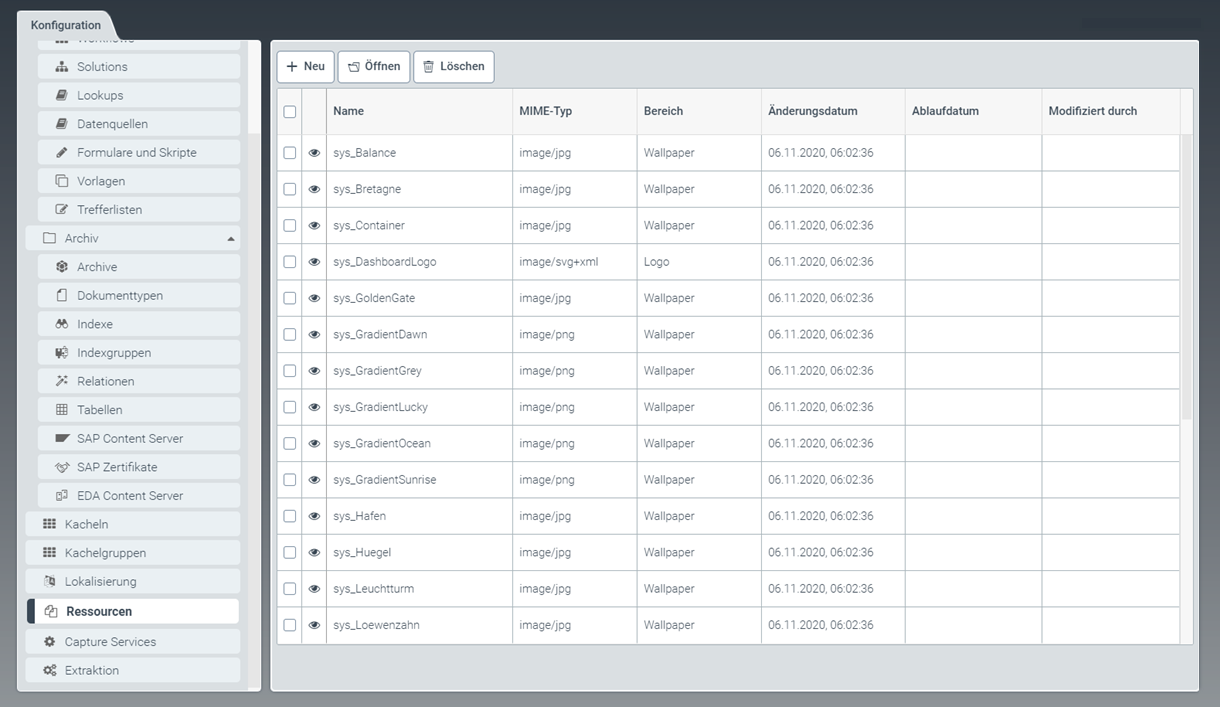This screenshot has width=1220, height=707.
Task: Sort table by Name column header
Action: tap(349, 111)
